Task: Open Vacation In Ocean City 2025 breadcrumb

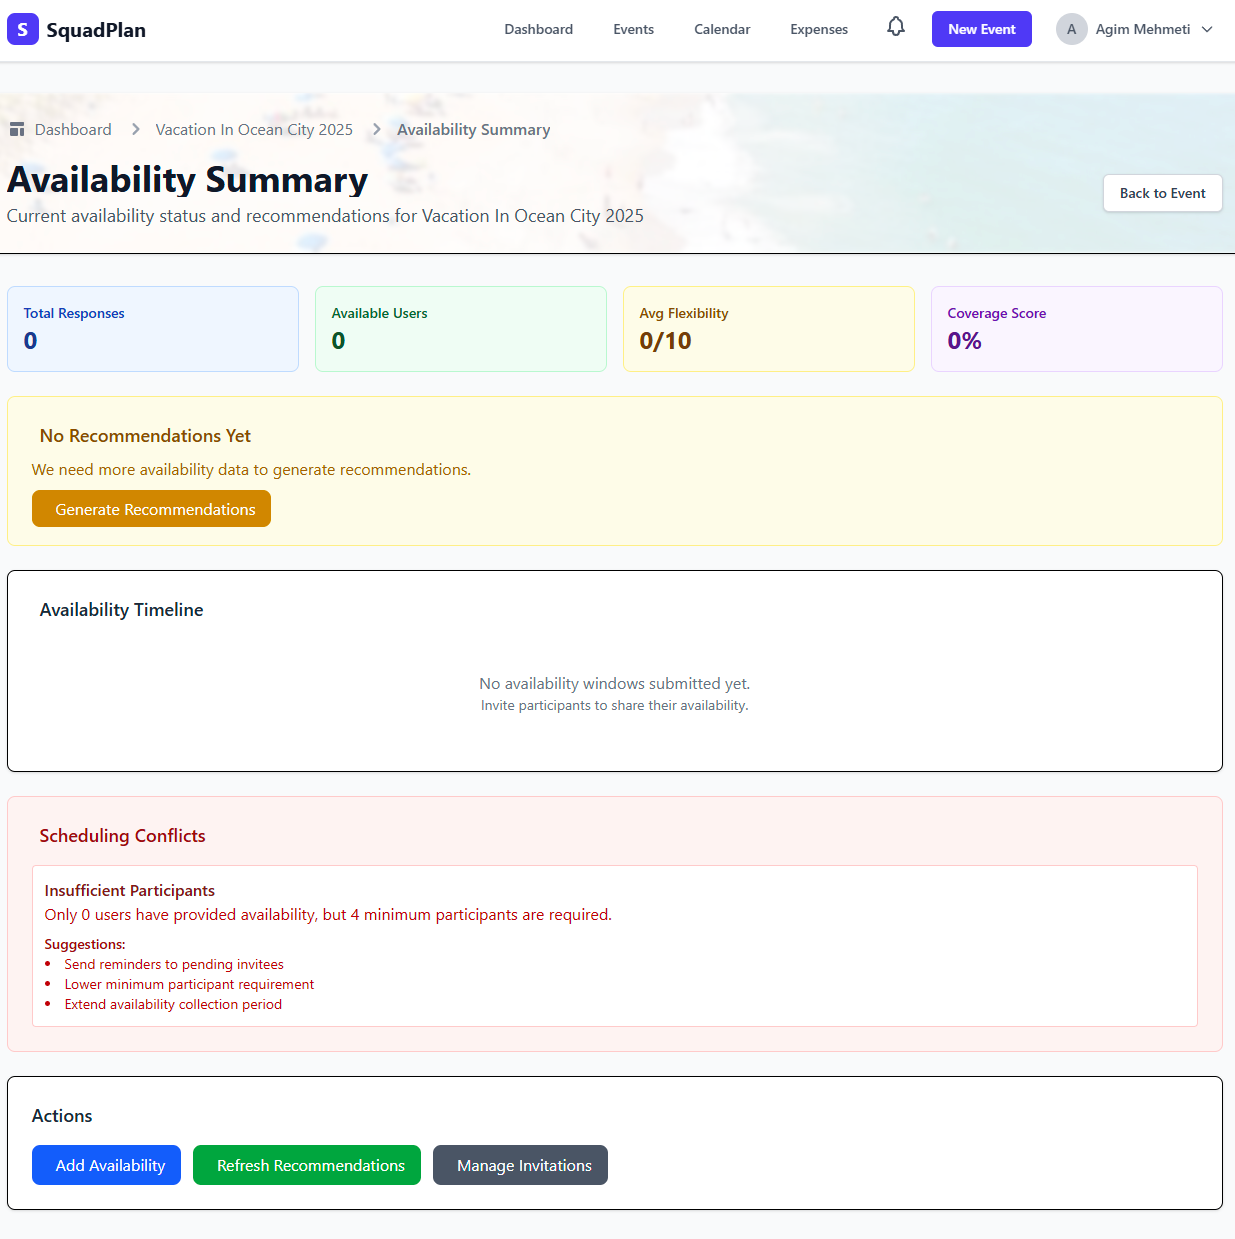Action: point(254,129)
